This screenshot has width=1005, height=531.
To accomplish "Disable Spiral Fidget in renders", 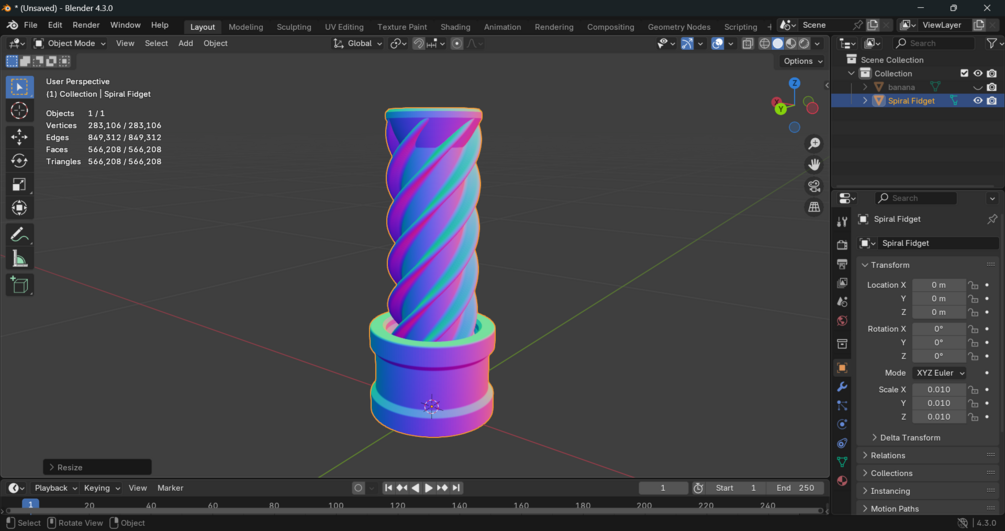I will click(992, 101).
